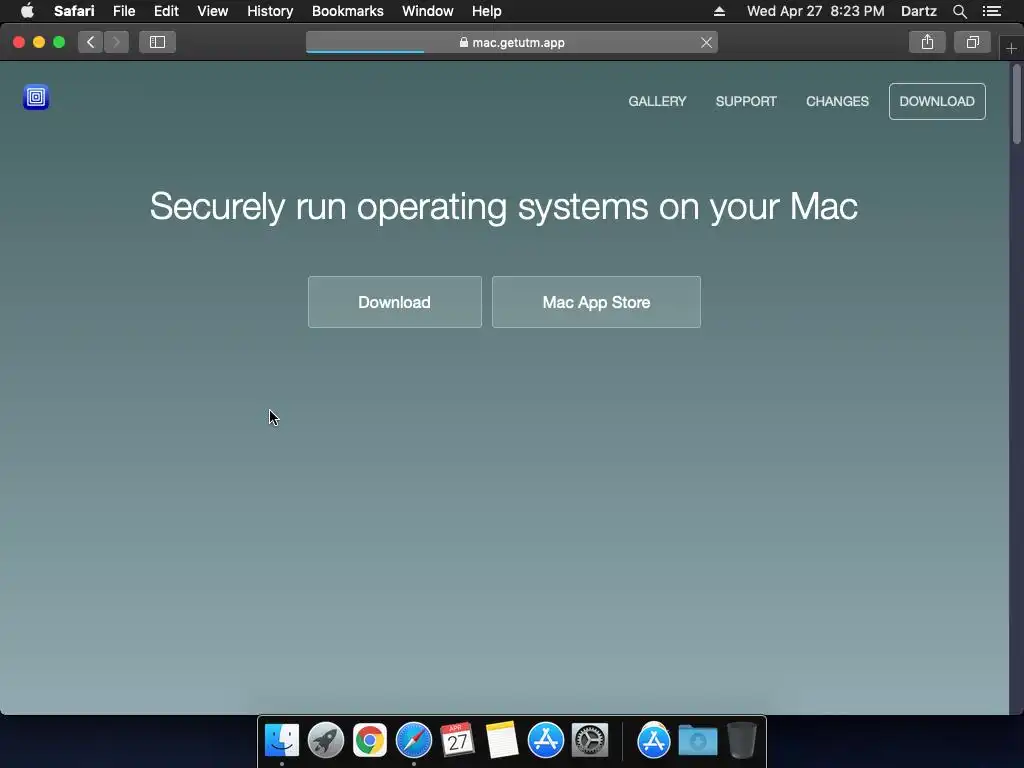Go forward with Safari's forward arrow
The image size is (1024, 768).
(116, 42)
